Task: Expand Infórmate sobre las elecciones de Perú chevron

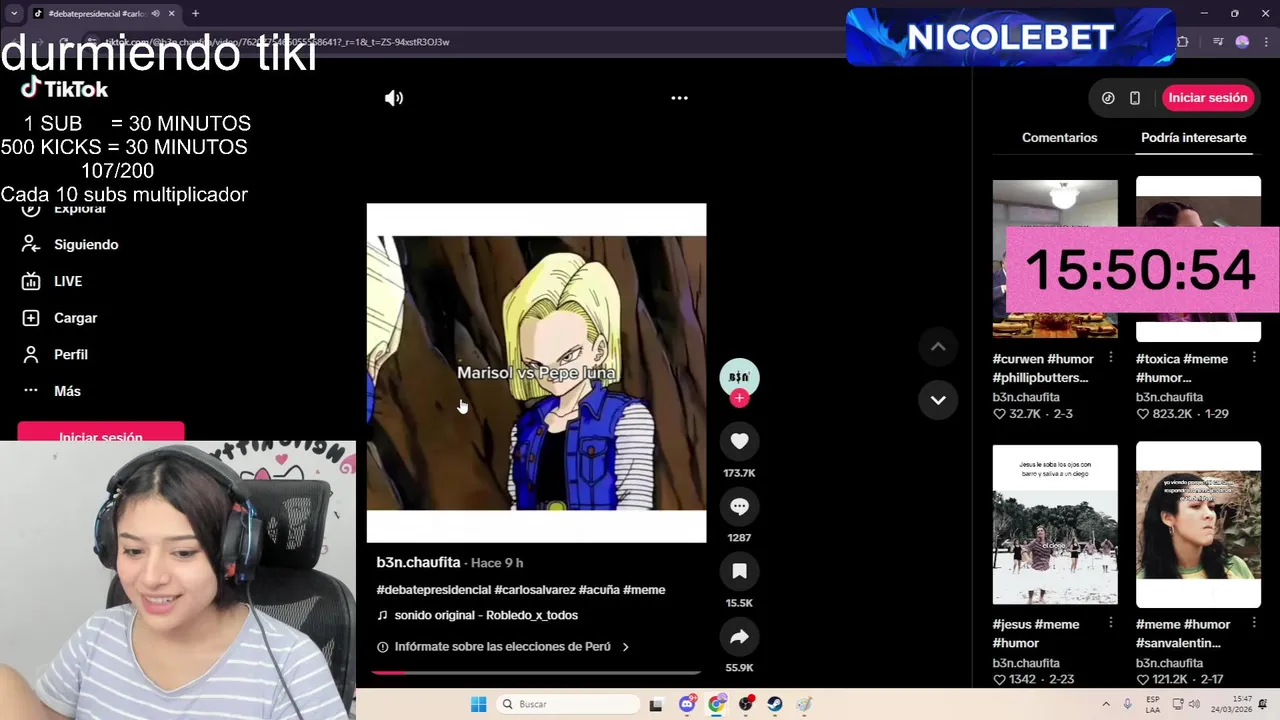Action: click(x=625, y=647)
